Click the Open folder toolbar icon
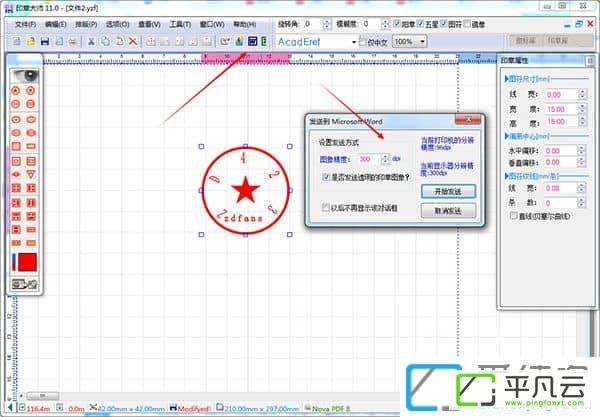 click(31, 41)
